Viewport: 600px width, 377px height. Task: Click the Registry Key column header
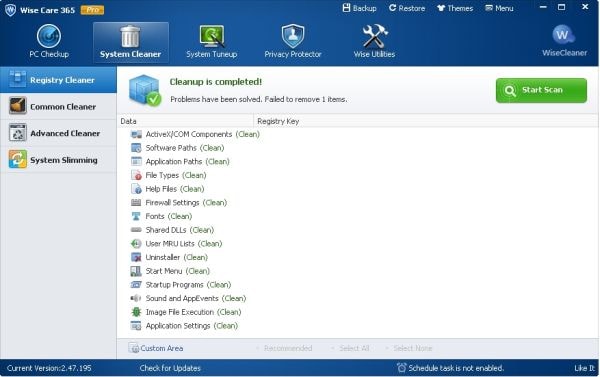(x=278, y=121)
